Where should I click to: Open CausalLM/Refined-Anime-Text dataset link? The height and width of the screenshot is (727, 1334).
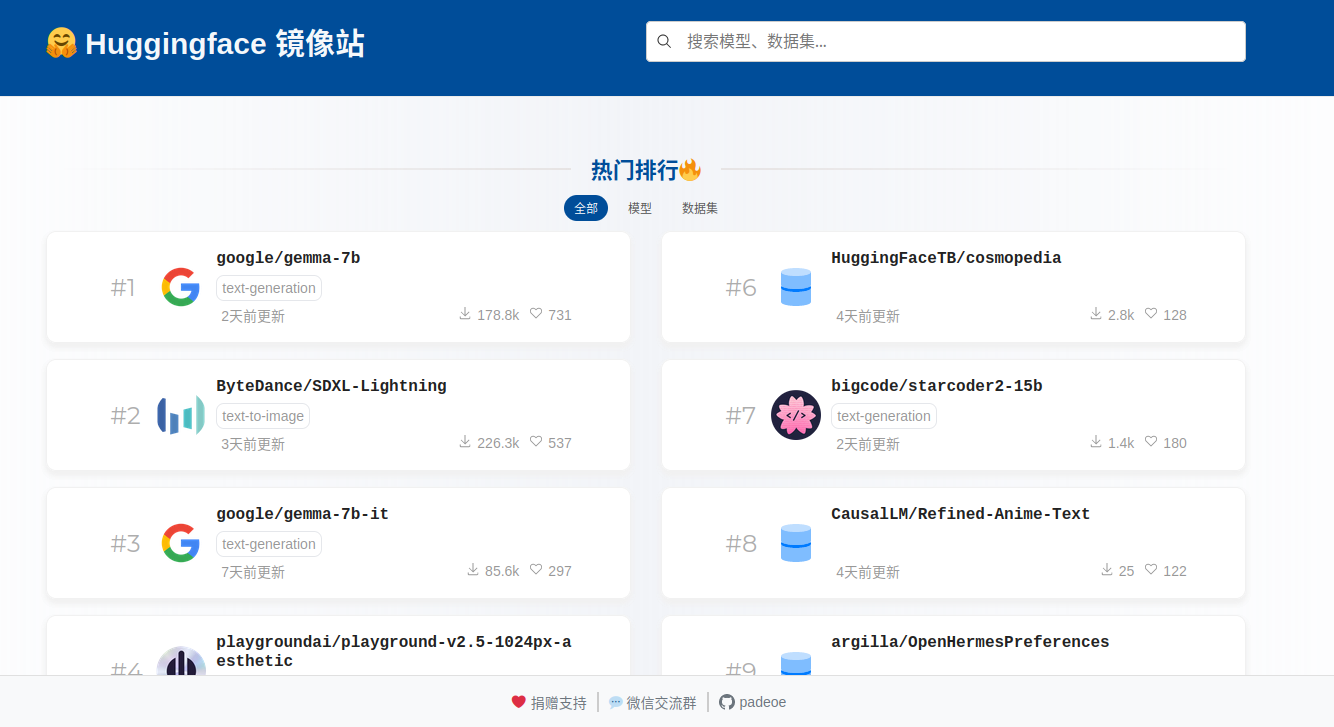[961, 514]
